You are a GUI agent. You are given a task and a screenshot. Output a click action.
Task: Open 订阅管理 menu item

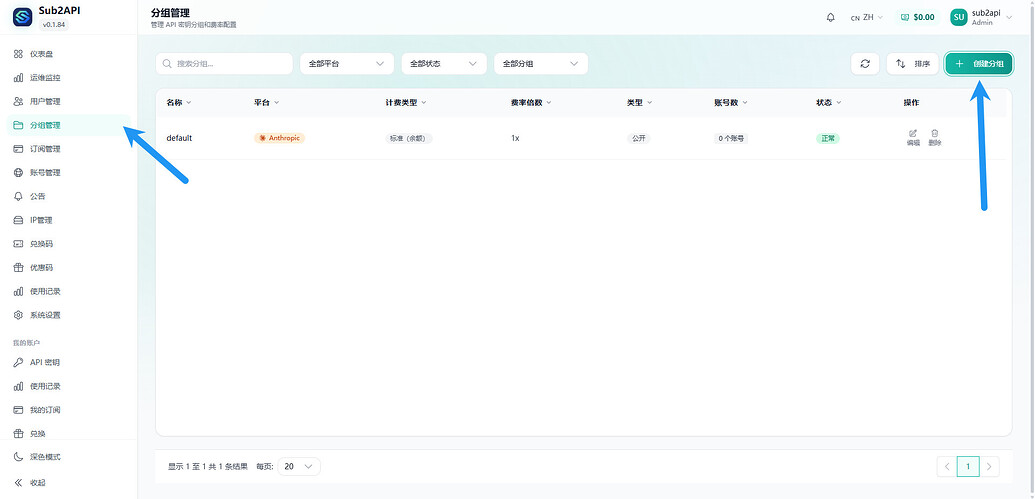coord(69,149)
